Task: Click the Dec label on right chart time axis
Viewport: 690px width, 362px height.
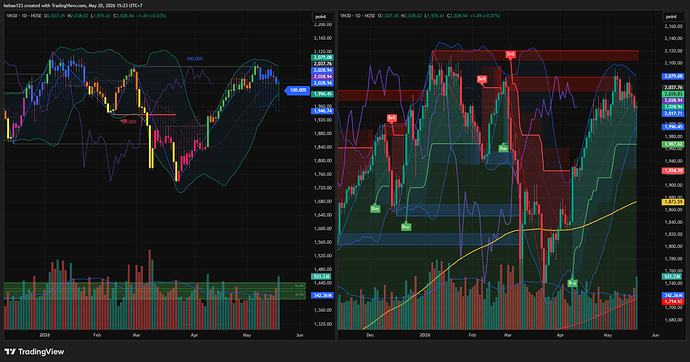Action: tap(370, 335)
